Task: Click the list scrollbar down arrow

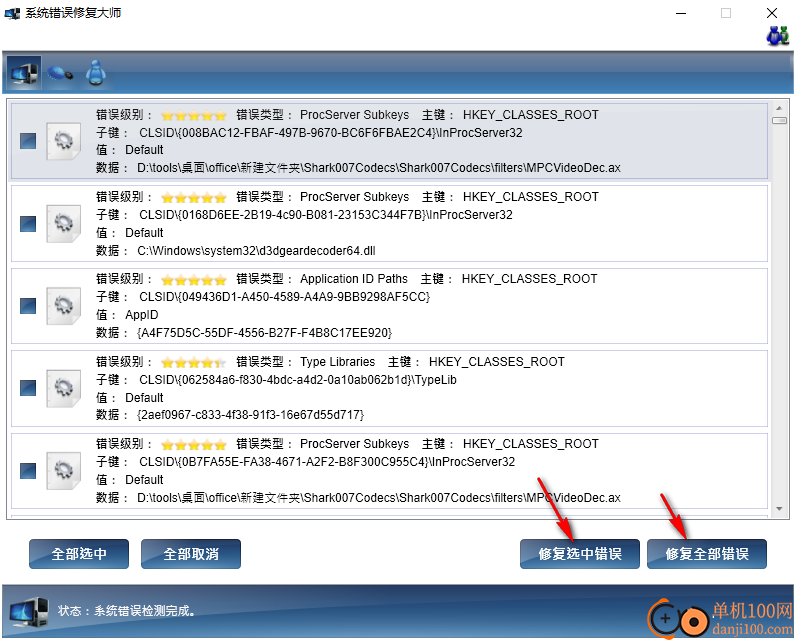Action: pyautogui.click(x=779, y=509)
